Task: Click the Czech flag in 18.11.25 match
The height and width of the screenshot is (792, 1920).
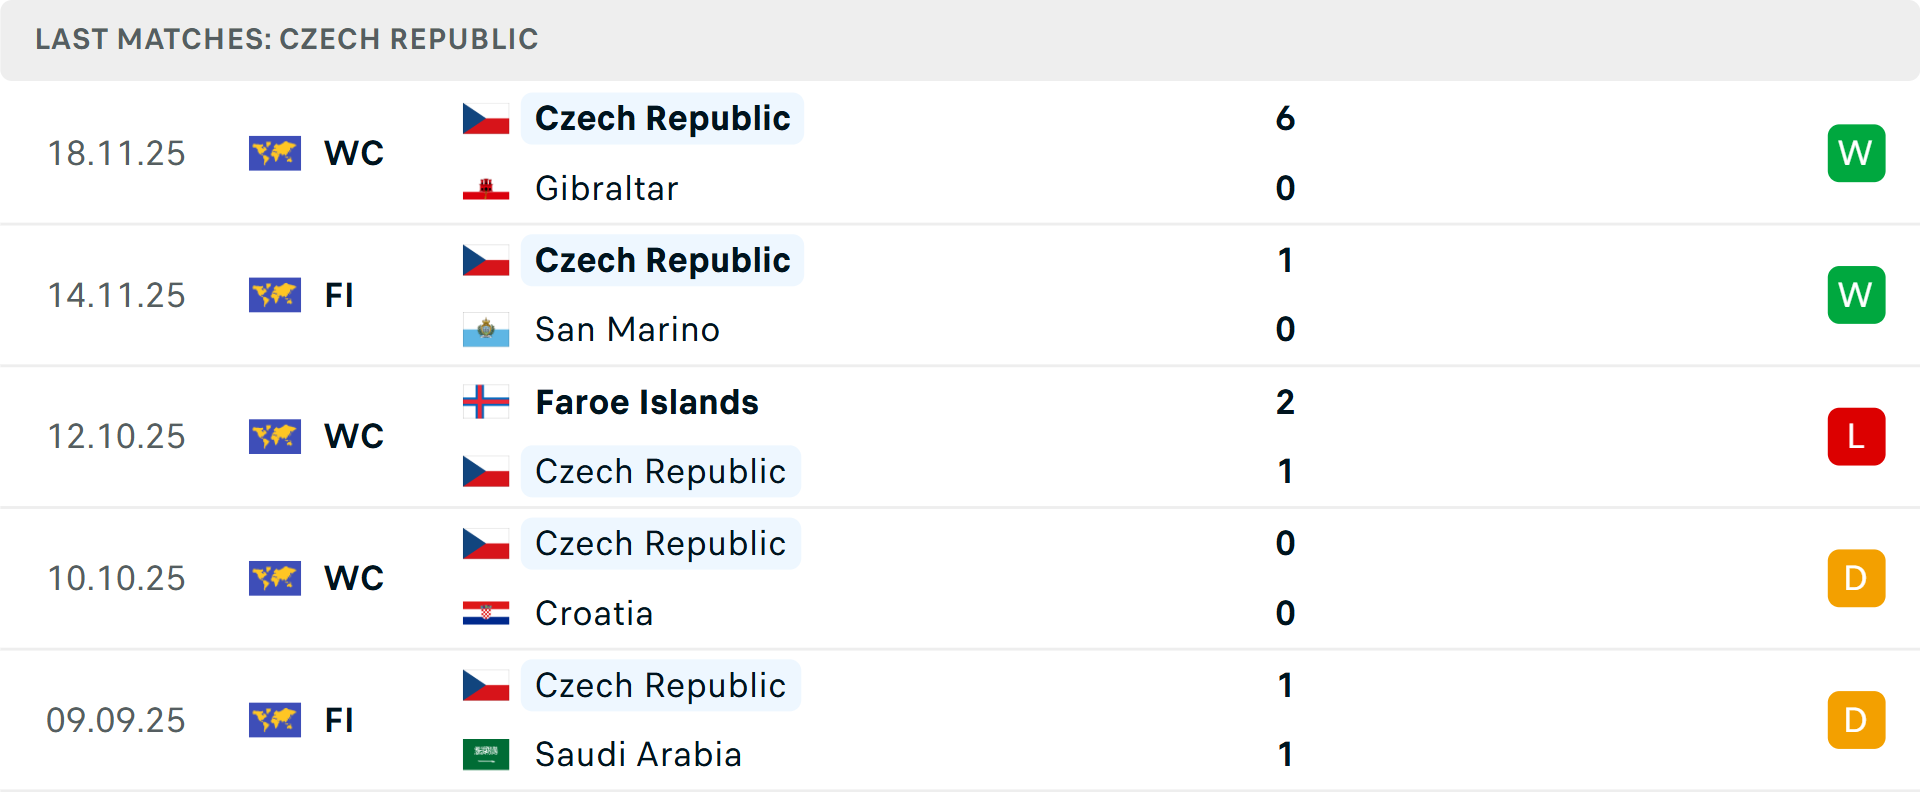Action: tap(486, 119)
